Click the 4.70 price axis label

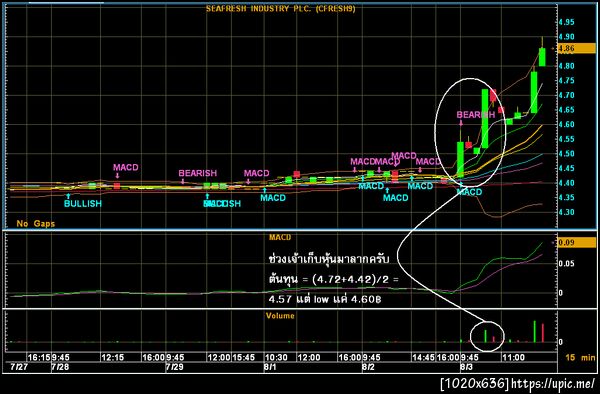click(x=566, y=95)
